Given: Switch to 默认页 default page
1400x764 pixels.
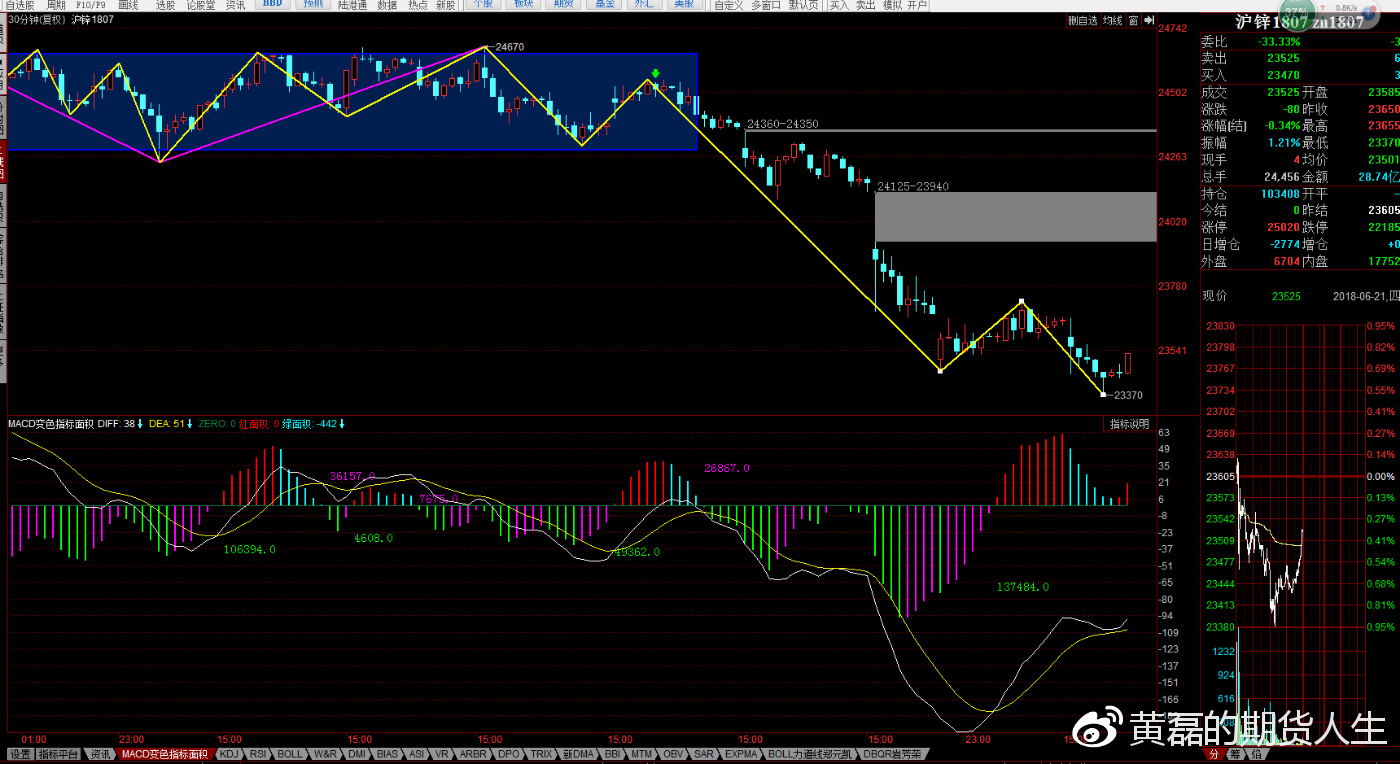Looking at the screenshot, I should pos(804,5).
